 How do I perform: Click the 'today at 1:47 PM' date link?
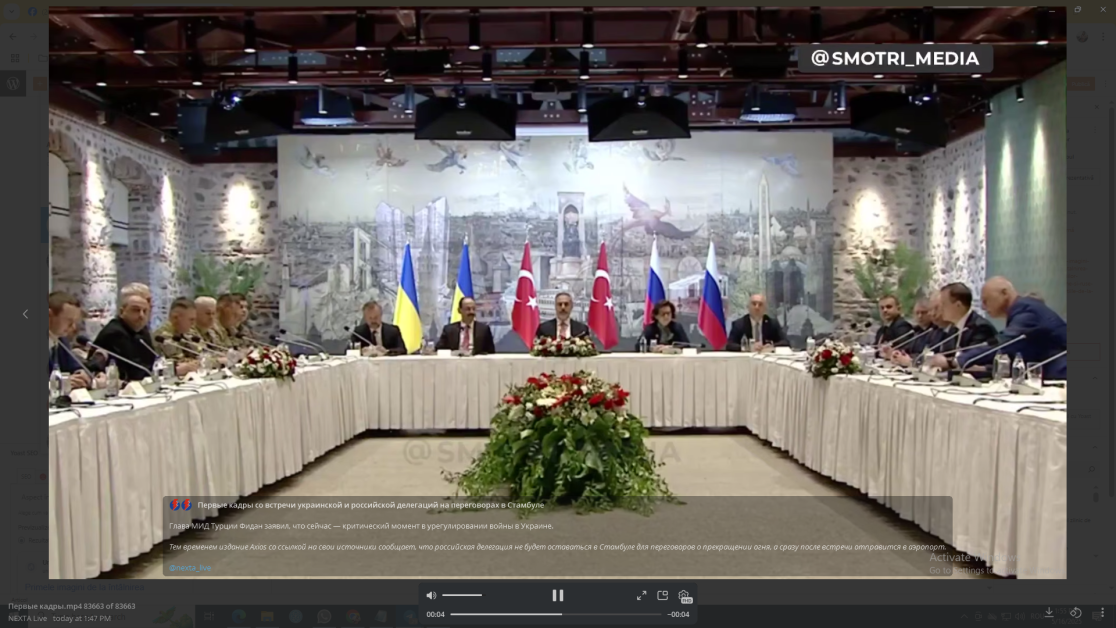pos(82,618)
